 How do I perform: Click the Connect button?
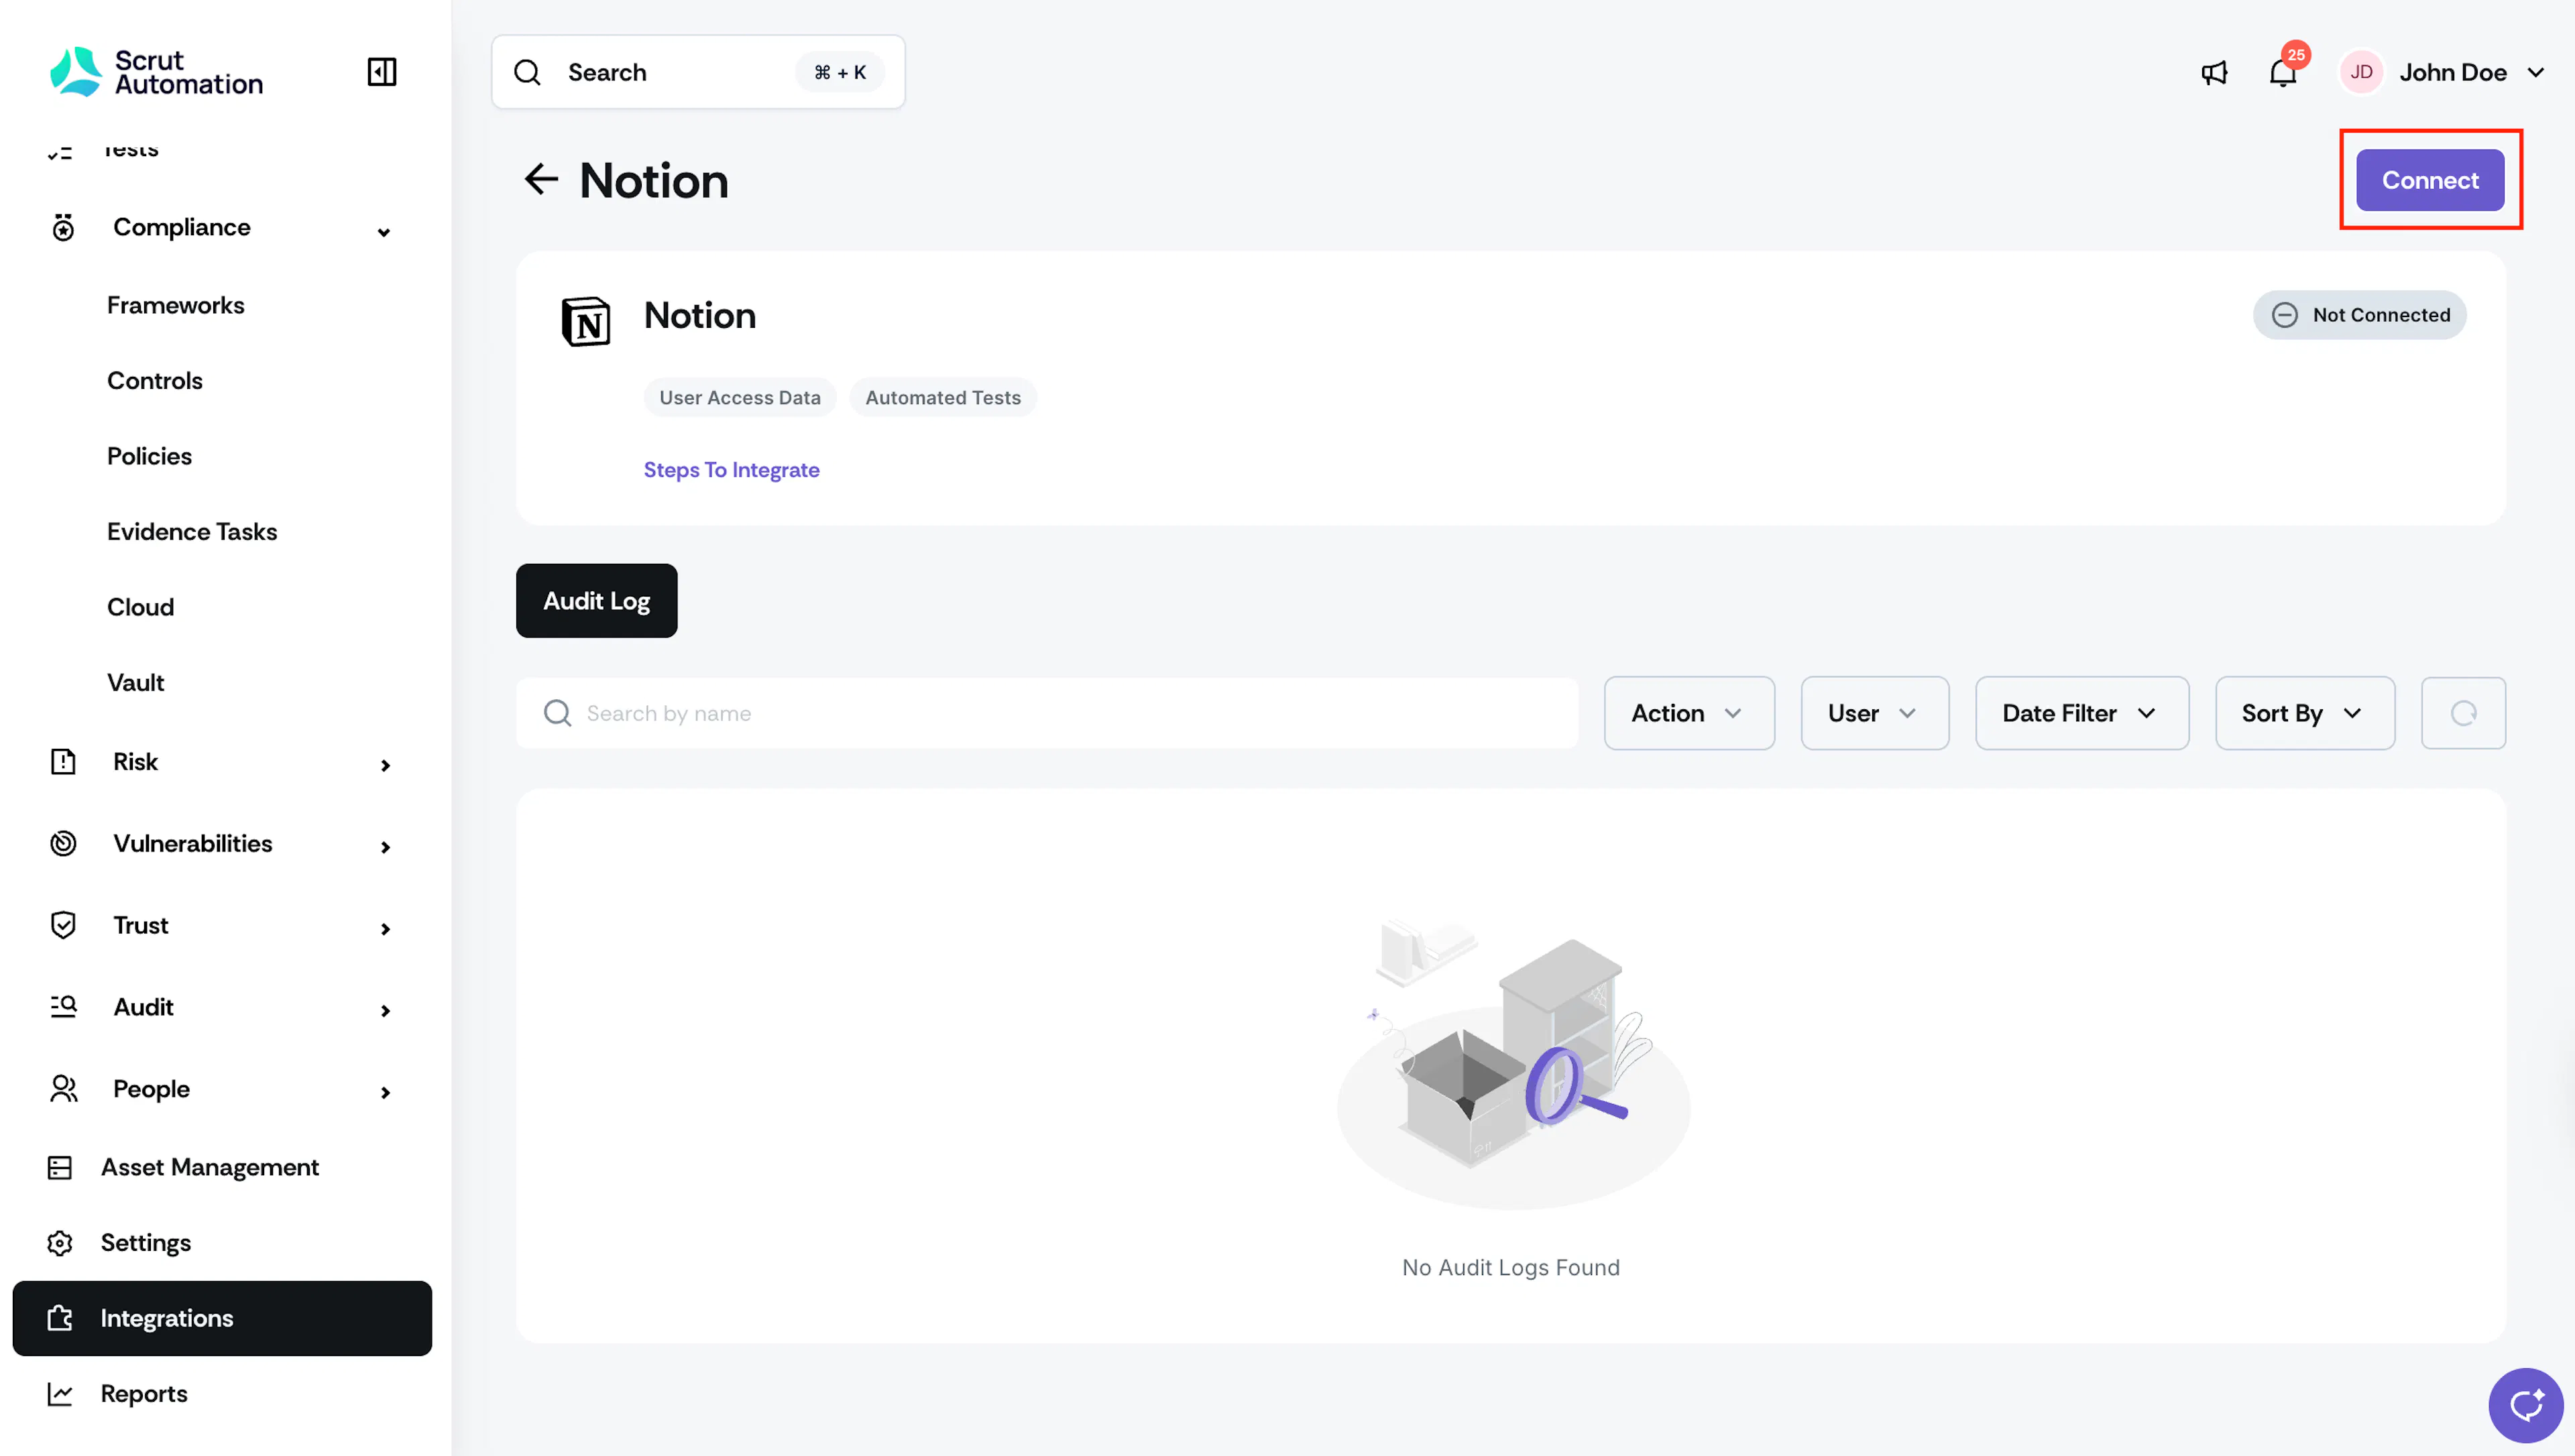(x=2429, y=180)
